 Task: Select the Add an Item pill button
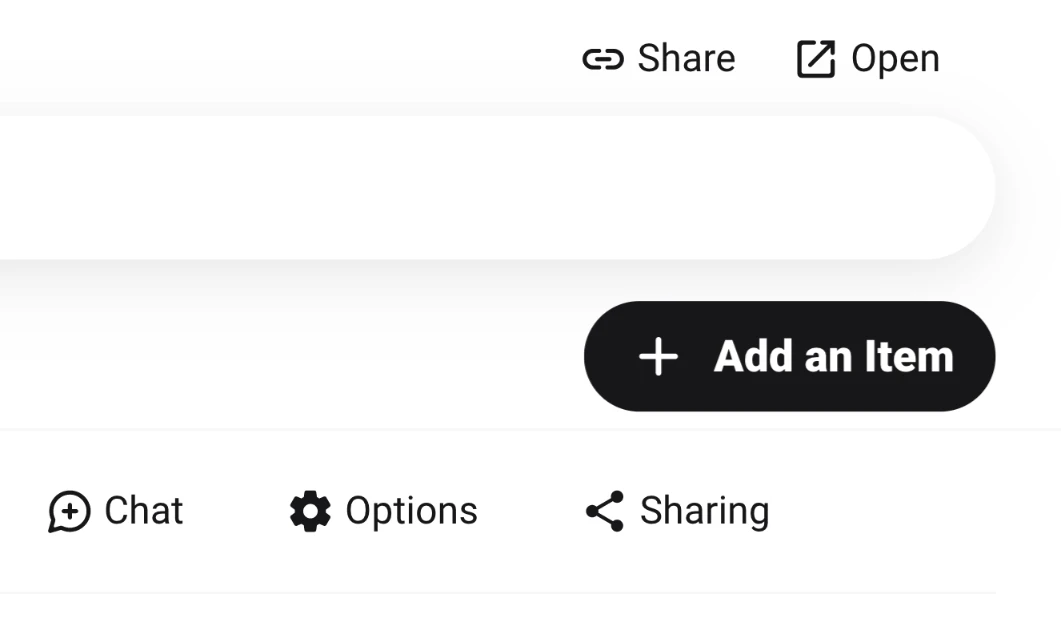(789, 356)
